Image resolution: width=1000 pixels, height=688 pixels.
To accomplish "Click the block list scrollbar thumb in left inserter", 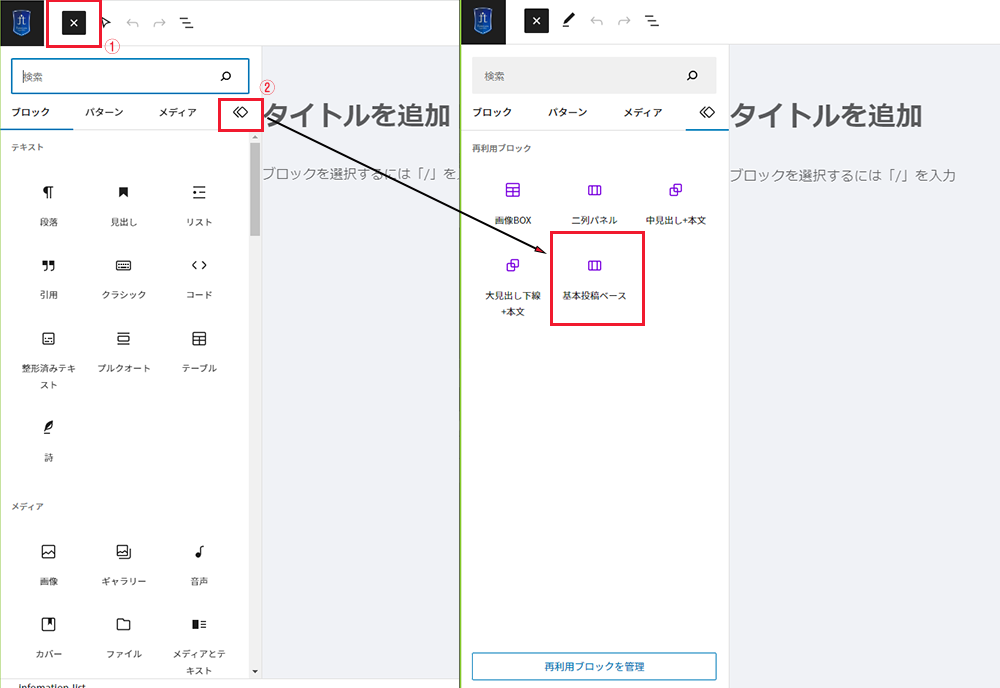I will 255,189.
